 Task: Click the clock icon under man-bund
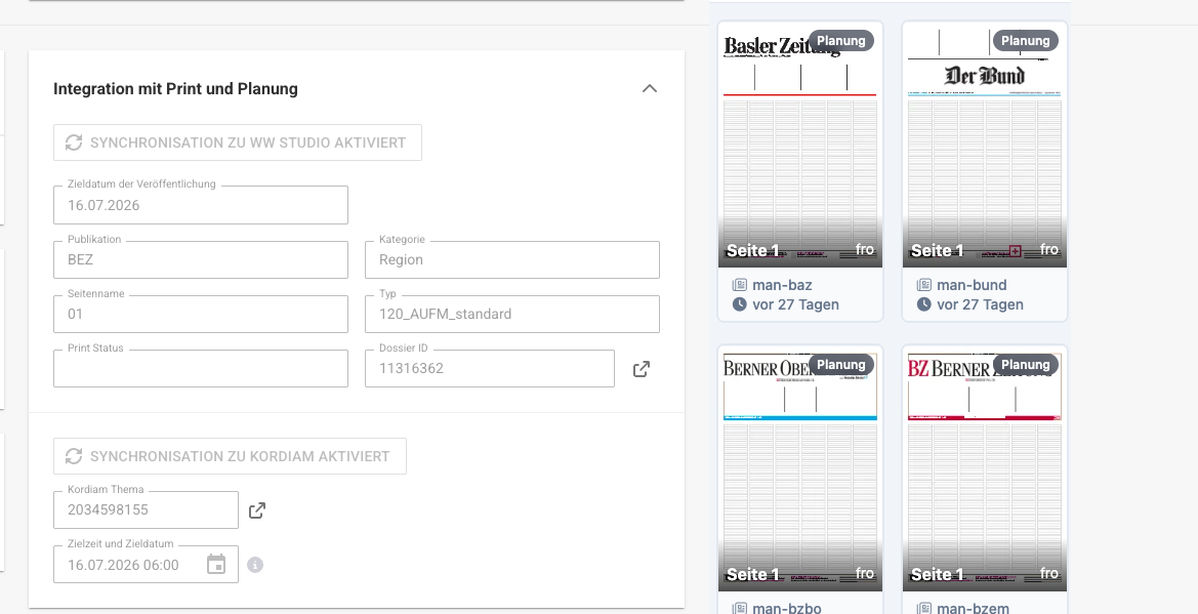(924, 305)
